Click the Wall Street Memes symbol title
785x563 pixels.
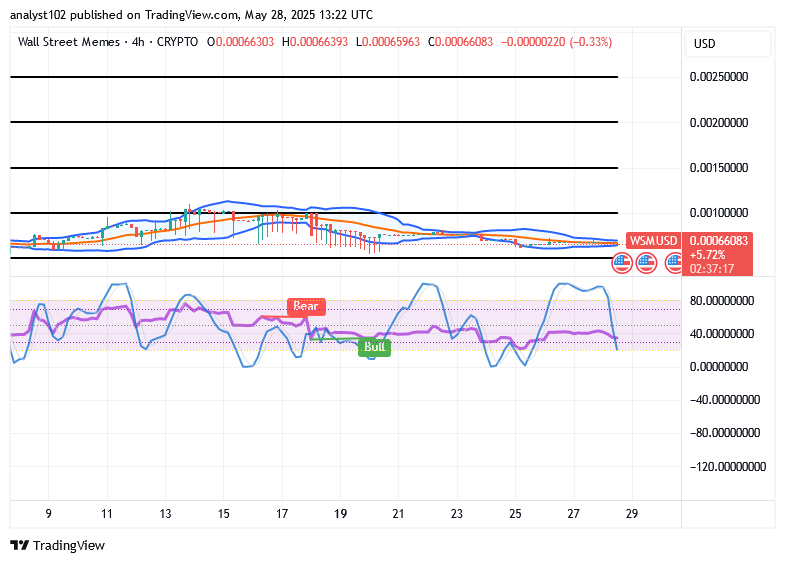coord(69,42)
